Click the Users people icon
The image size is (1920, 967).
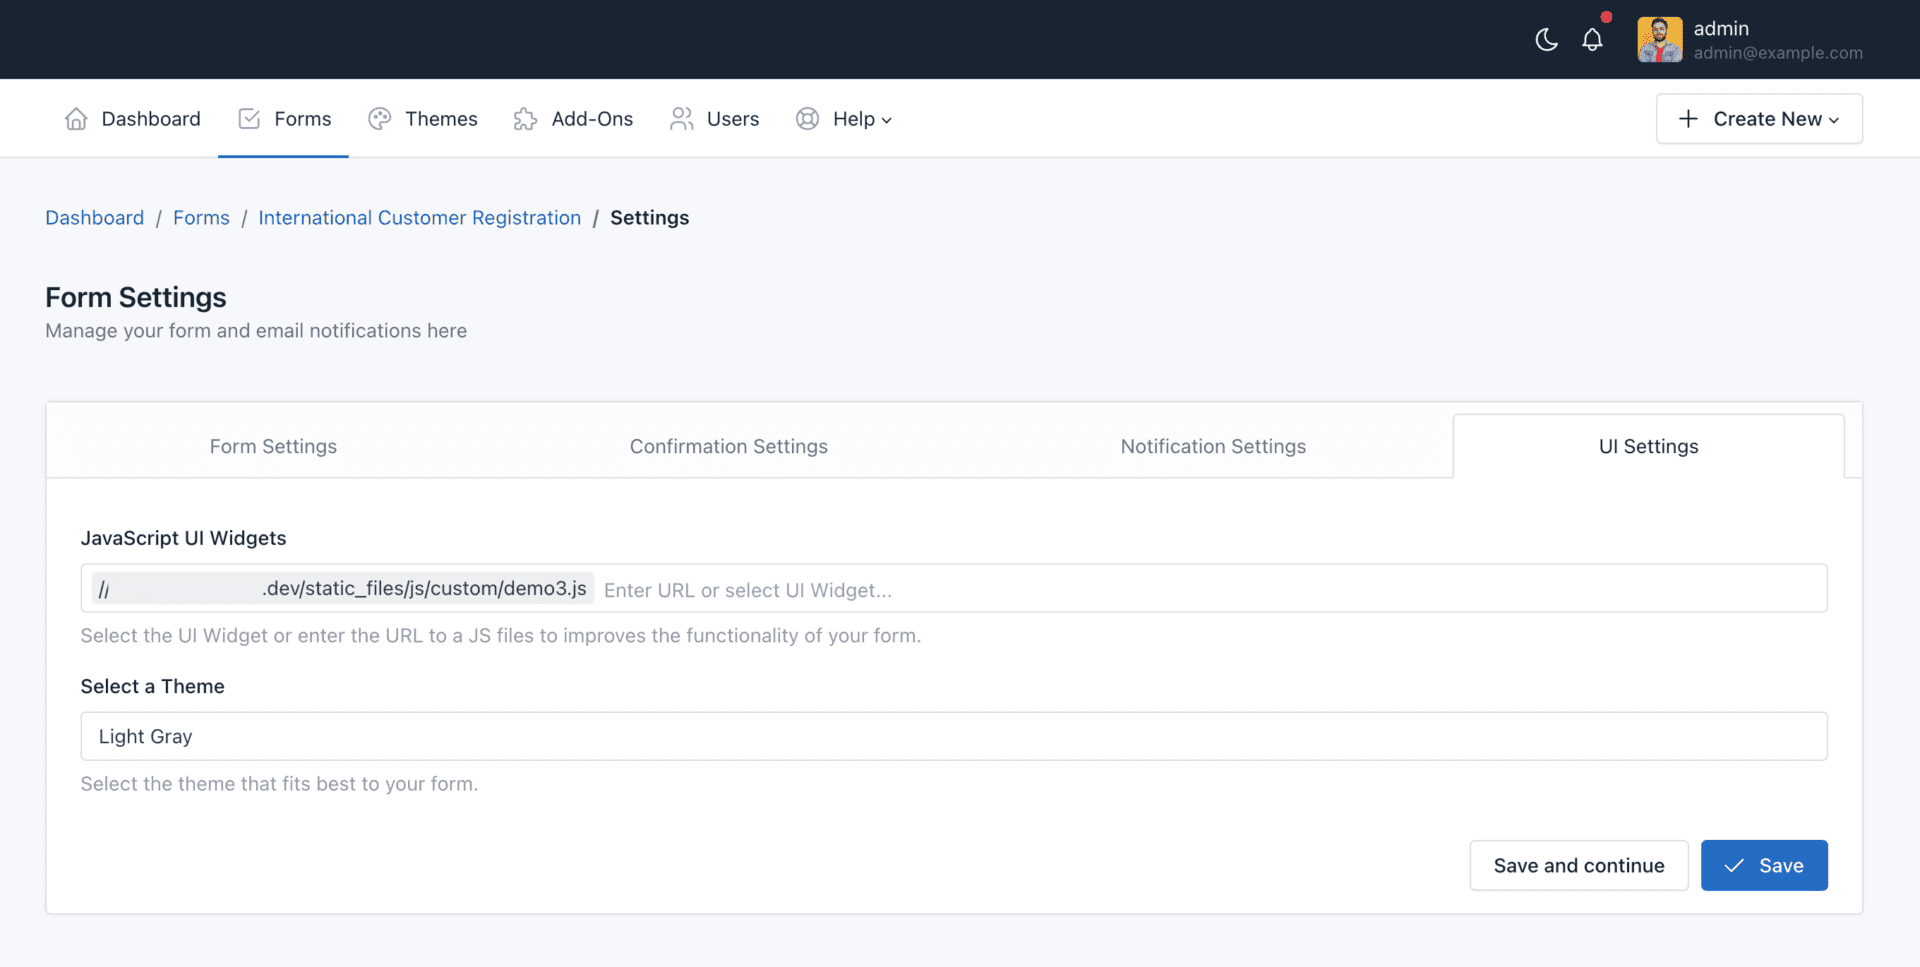click(x=682, y=119)
